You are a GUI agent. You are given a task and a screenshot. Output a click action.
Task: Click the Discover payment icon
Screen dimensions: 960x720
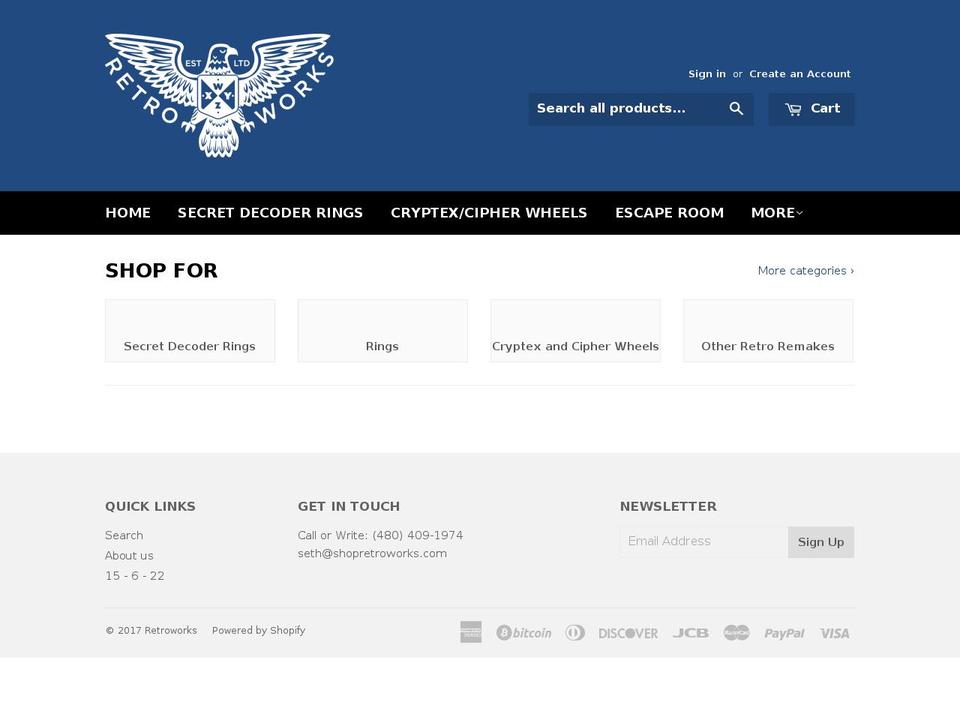(x=628, y=632)
